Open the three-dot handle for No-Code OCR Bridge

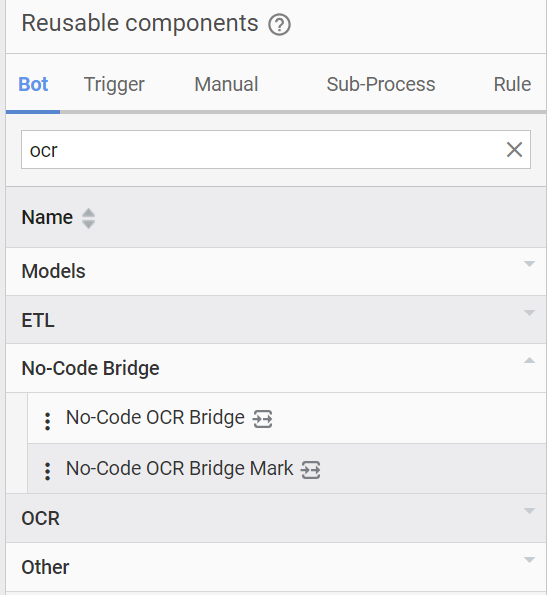(x=47, y=421)
